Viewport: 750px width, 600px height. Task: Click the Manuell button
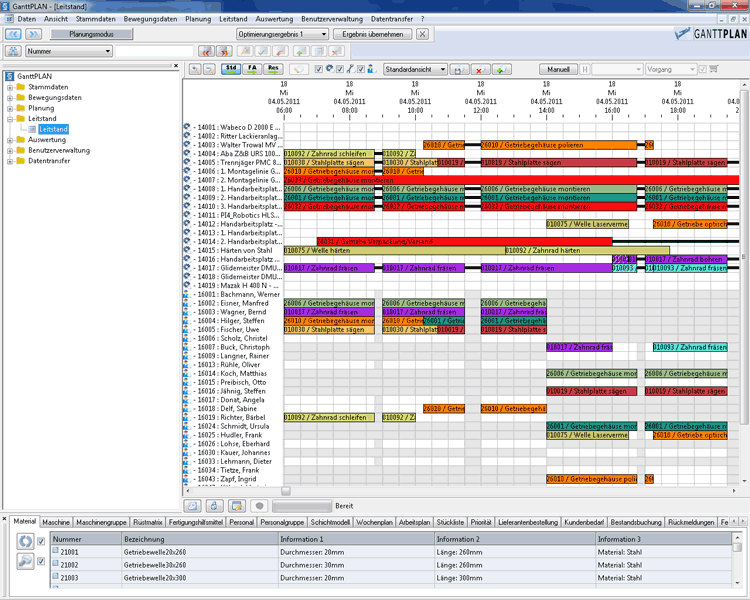[558, 69]
